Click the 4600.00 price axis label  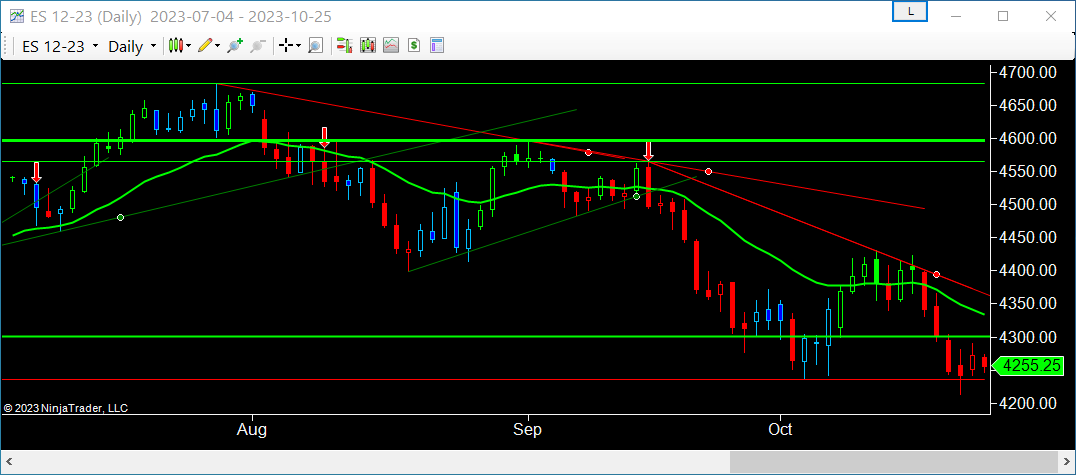[1027, 139]
